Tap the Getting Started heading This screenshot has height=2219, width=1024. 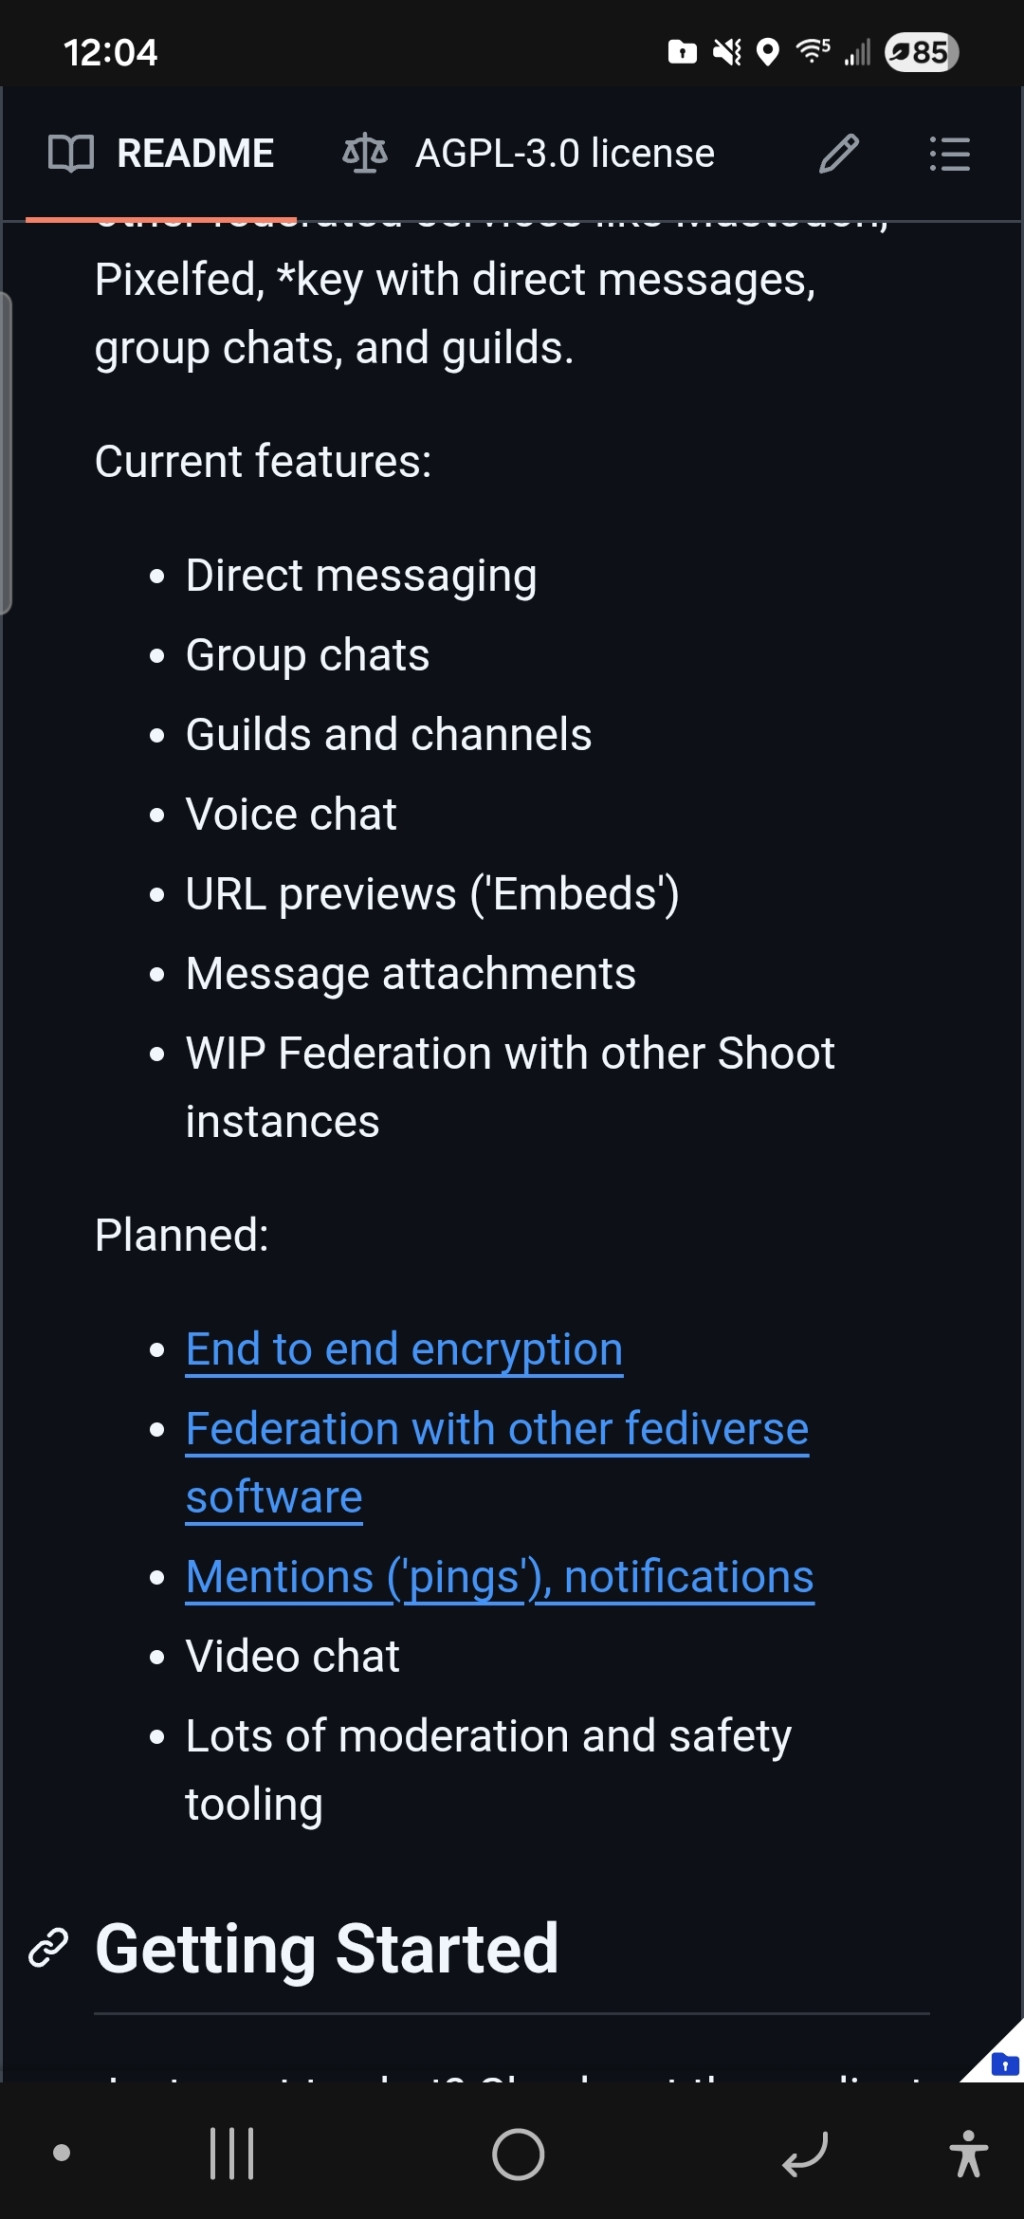click(x=327, y=1948)
